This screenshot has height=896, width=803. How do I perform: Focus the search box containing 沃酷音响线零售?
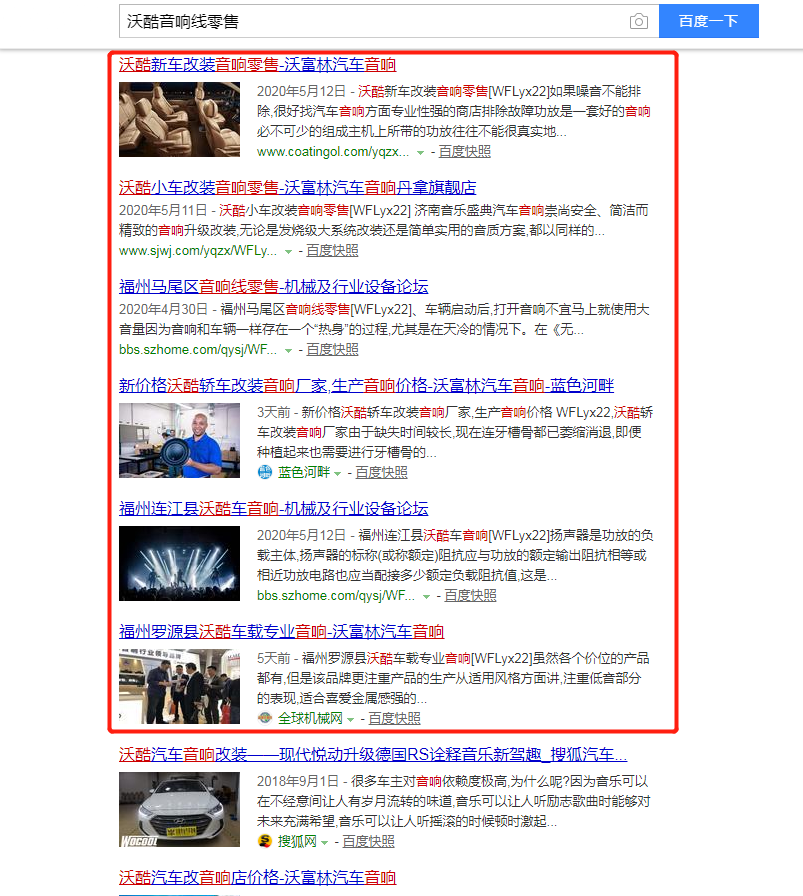coord(370,21)
